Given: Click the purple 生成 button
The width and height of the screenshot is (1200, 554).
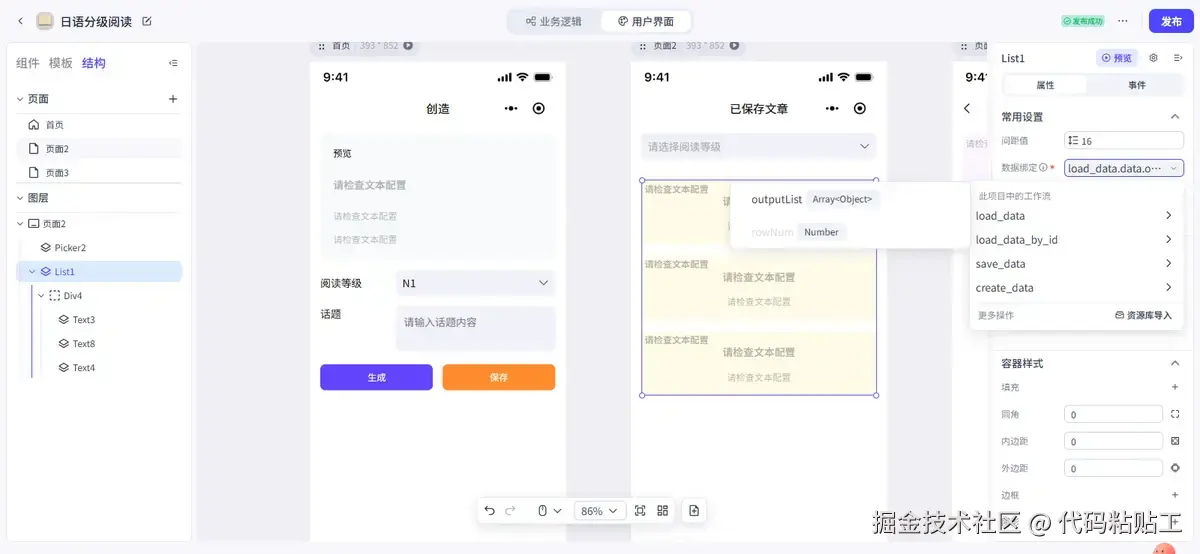Looking at the screenshot, I should [x=376, y=377].
